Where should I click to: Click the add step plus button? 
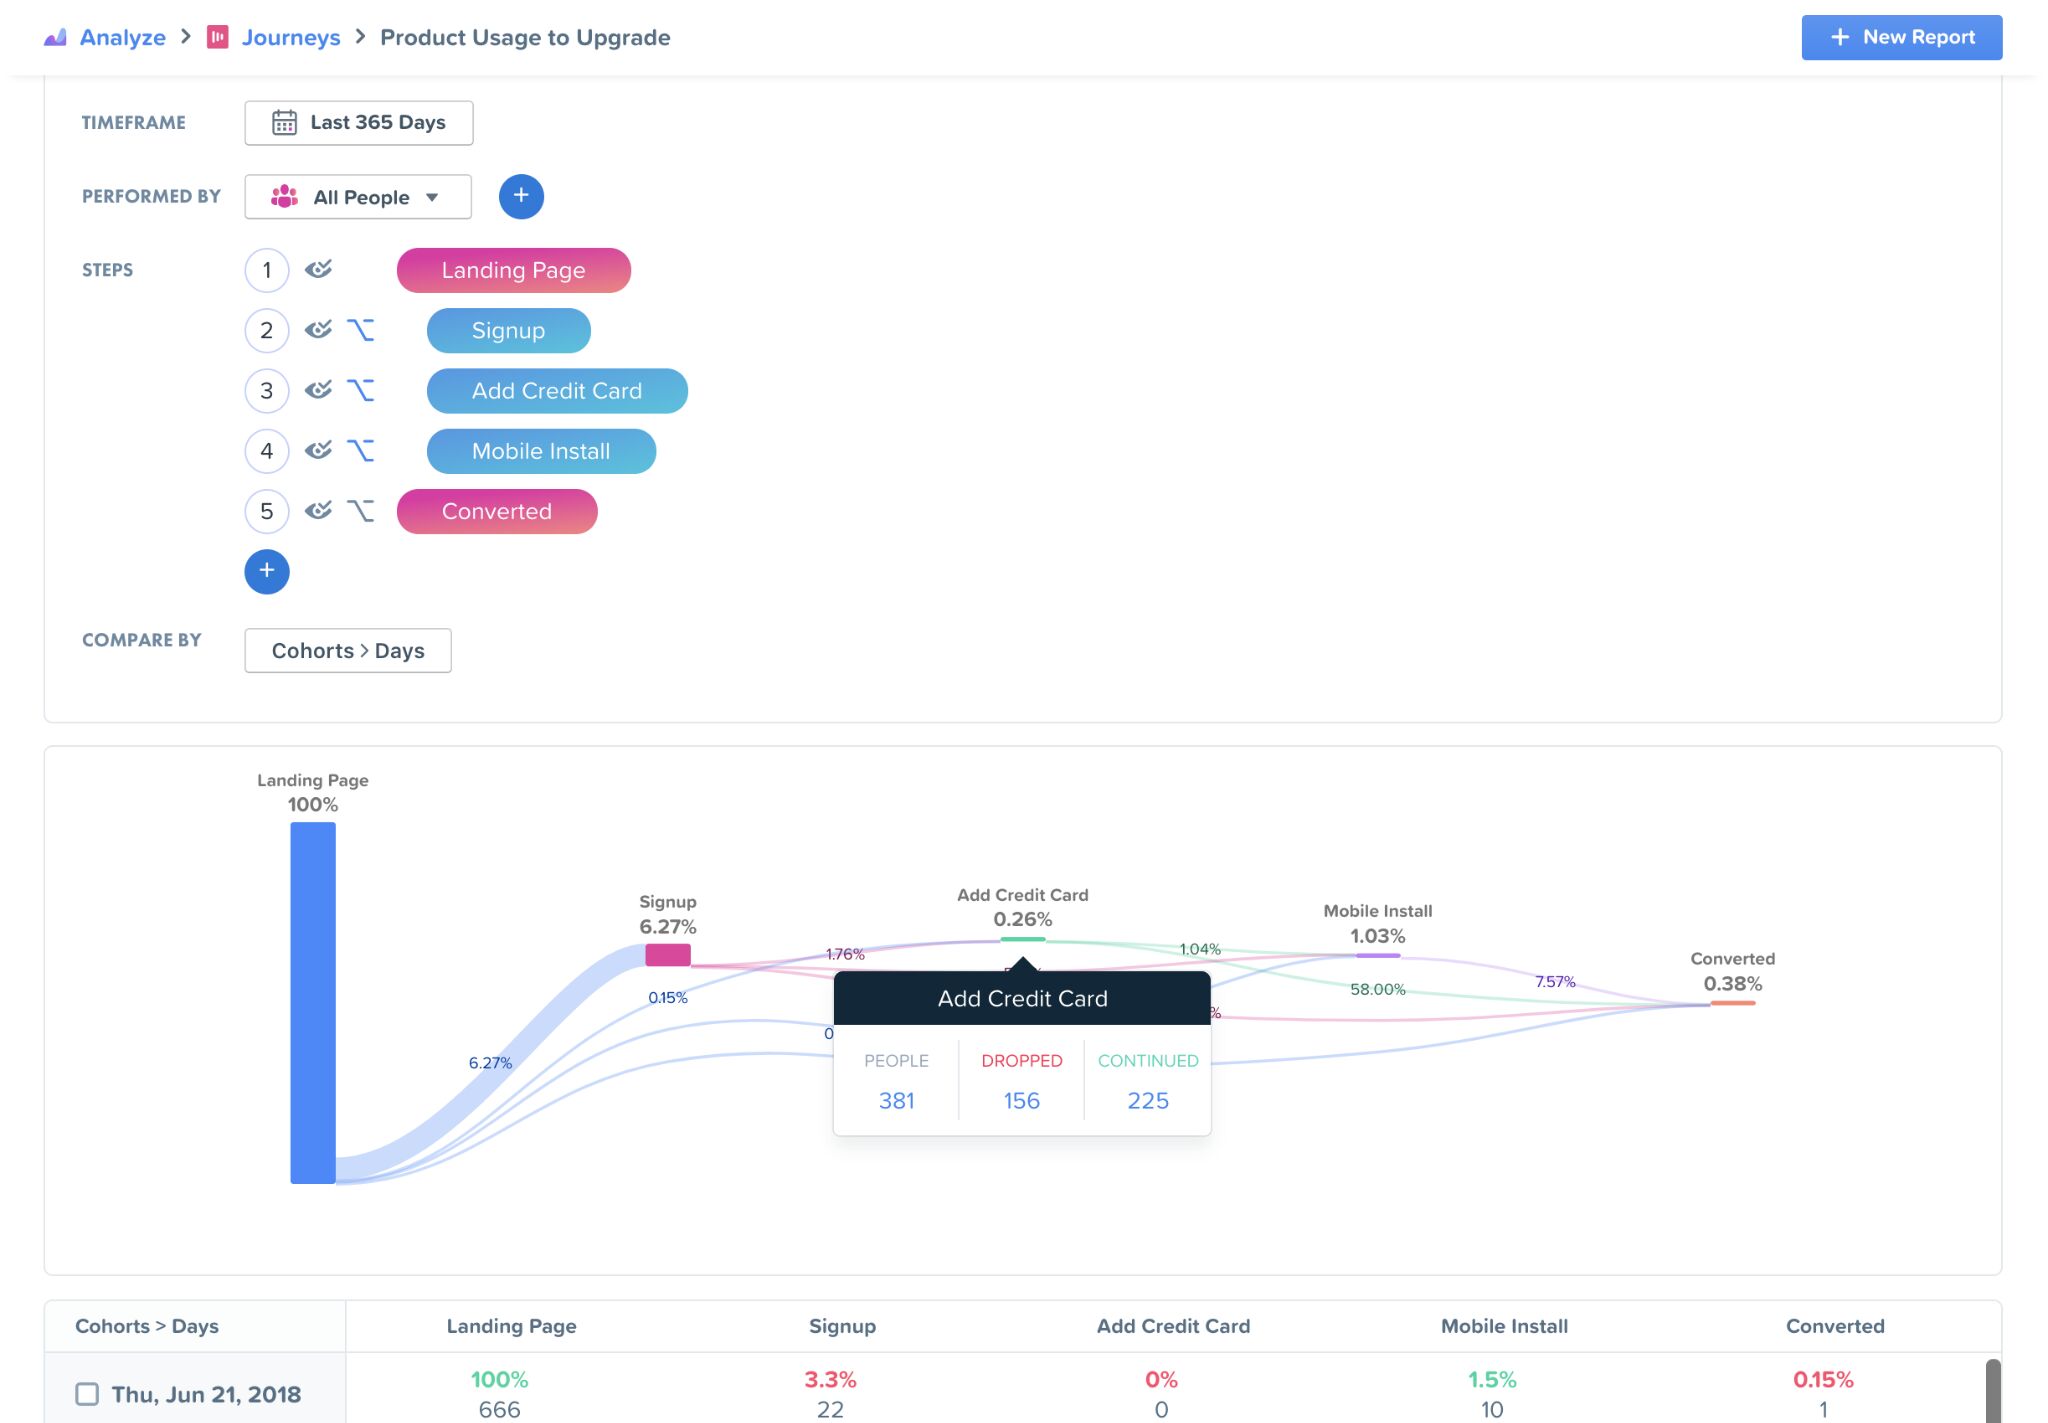point(266,568)
